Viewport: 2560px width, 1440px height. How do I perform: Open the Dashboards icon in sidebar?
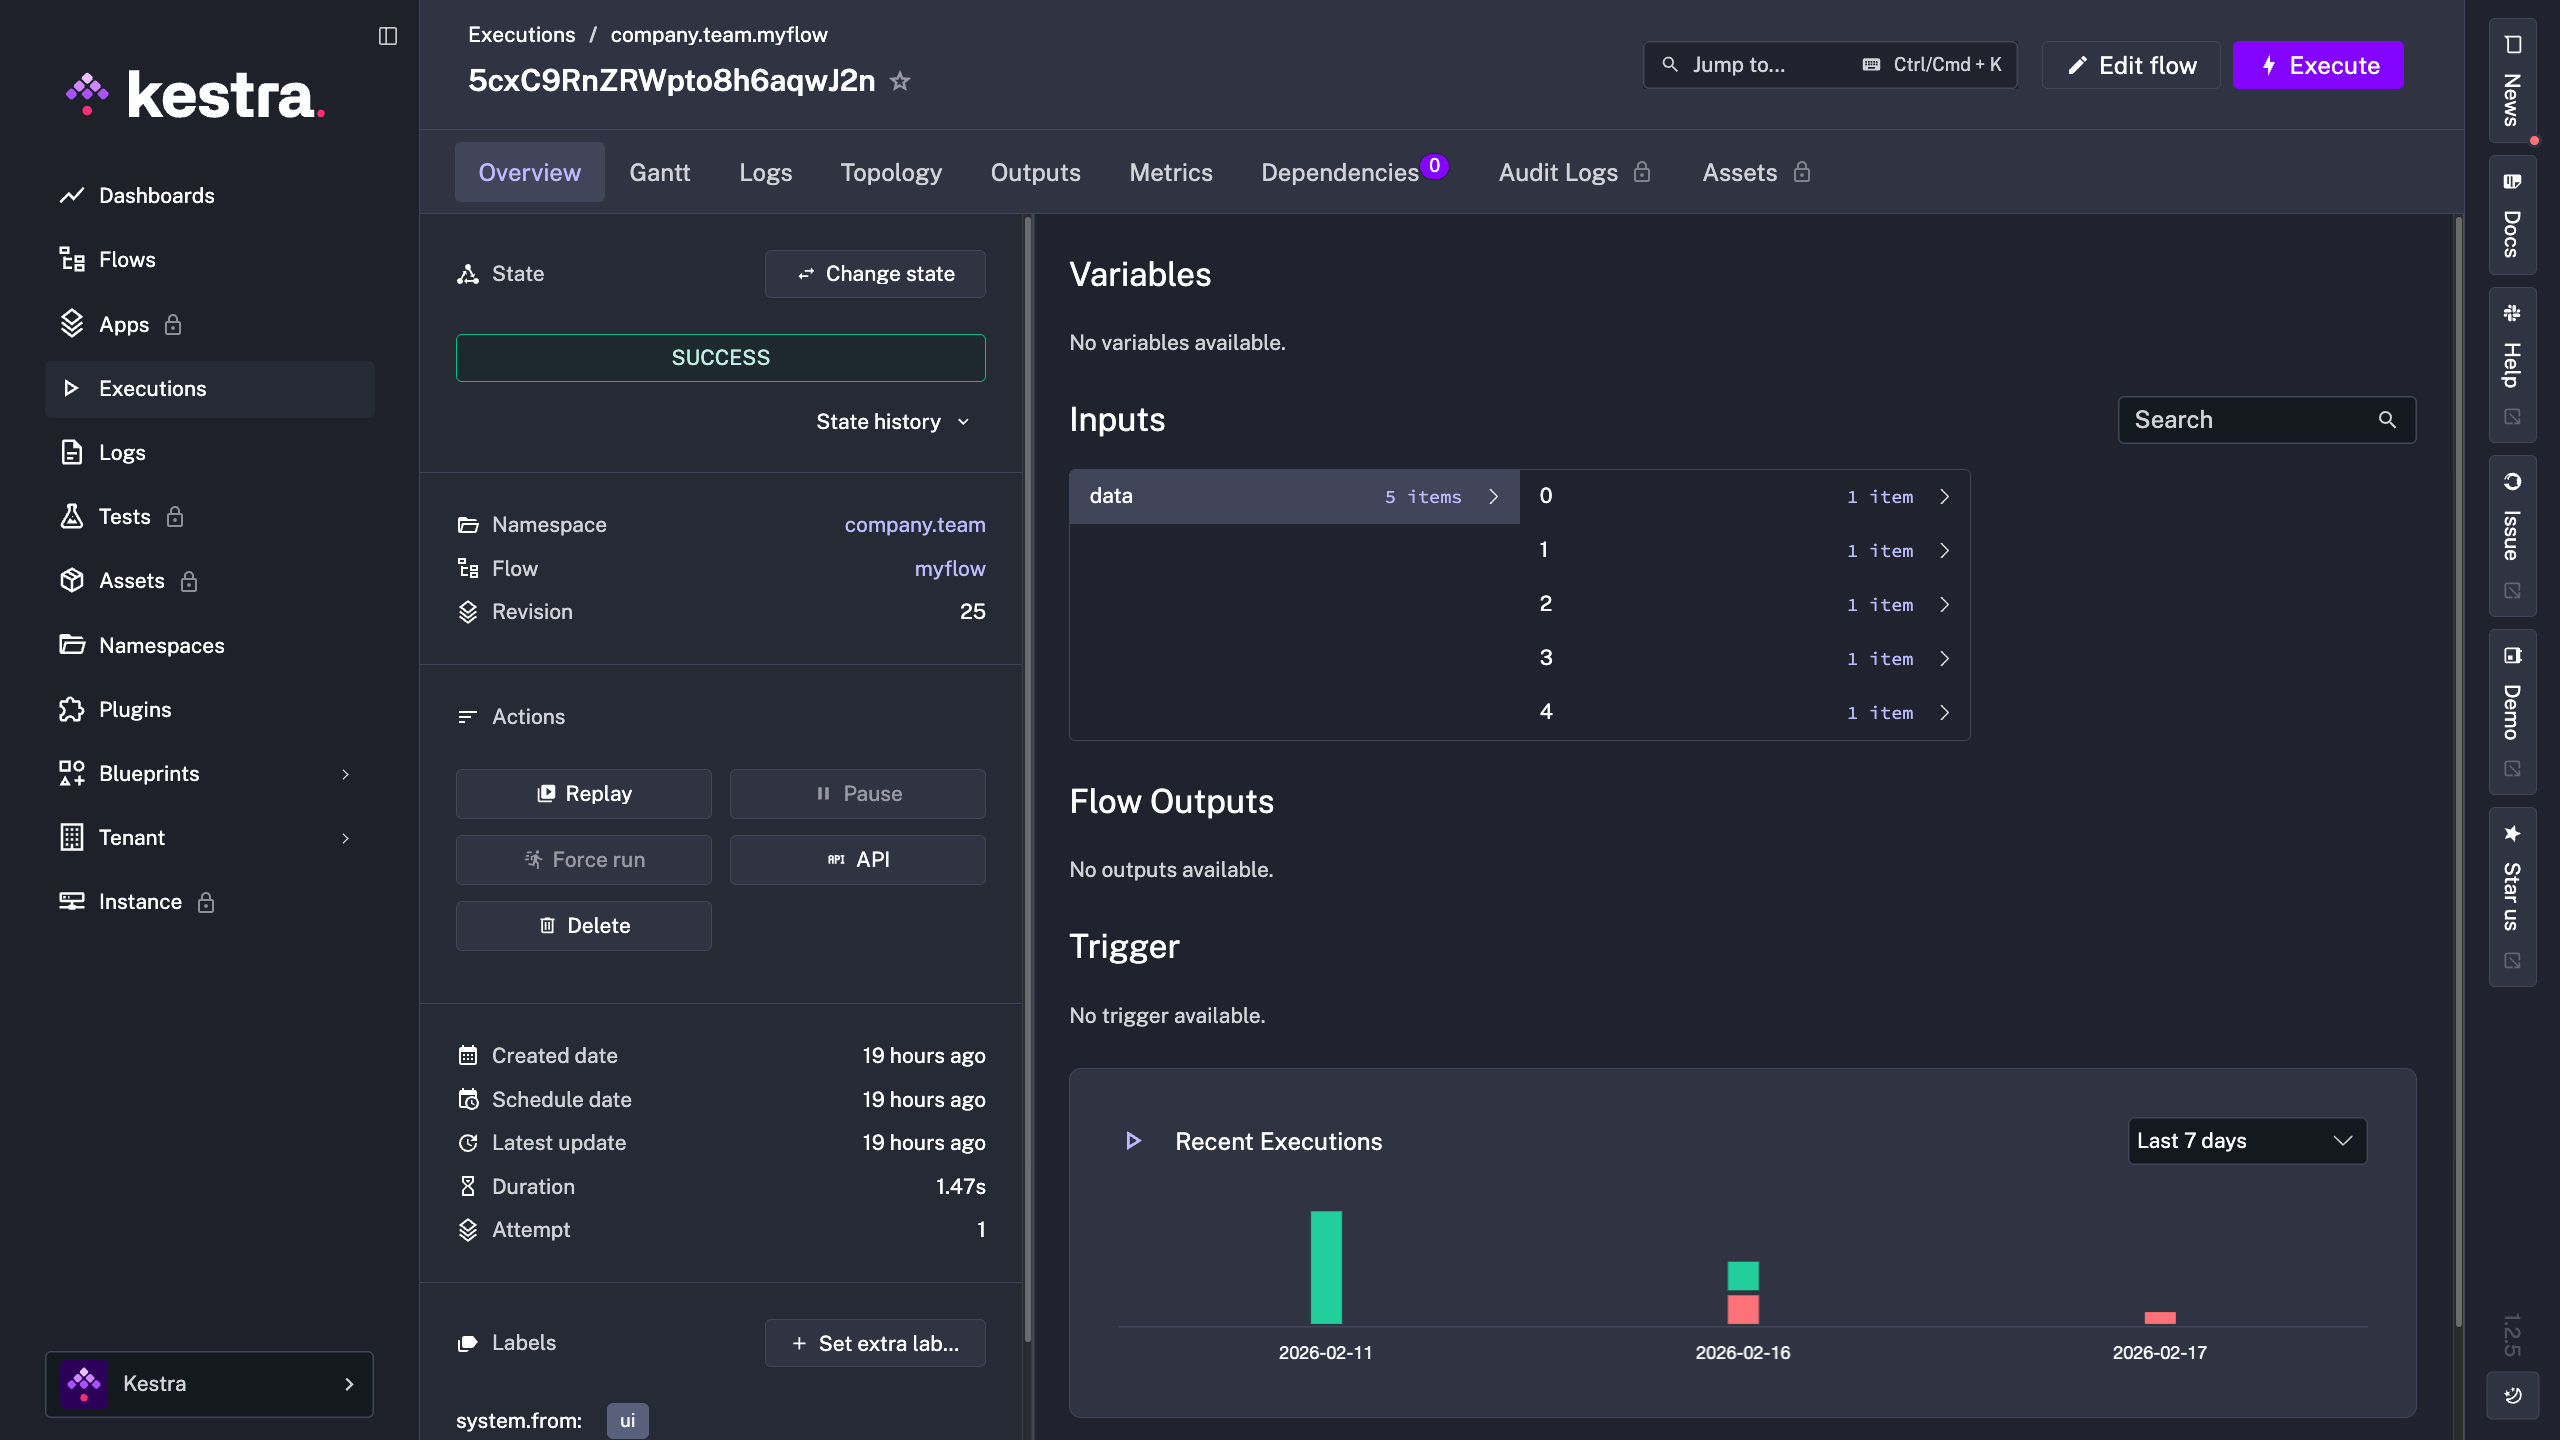[x=71, y=196]
